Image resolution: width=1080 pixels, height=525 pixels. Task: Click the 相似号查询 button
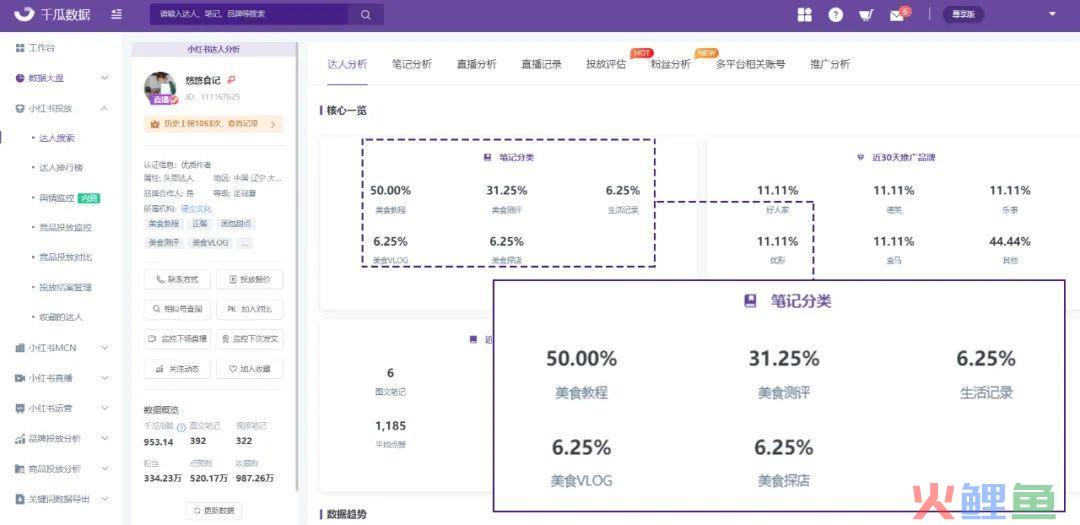pos(178,309)
